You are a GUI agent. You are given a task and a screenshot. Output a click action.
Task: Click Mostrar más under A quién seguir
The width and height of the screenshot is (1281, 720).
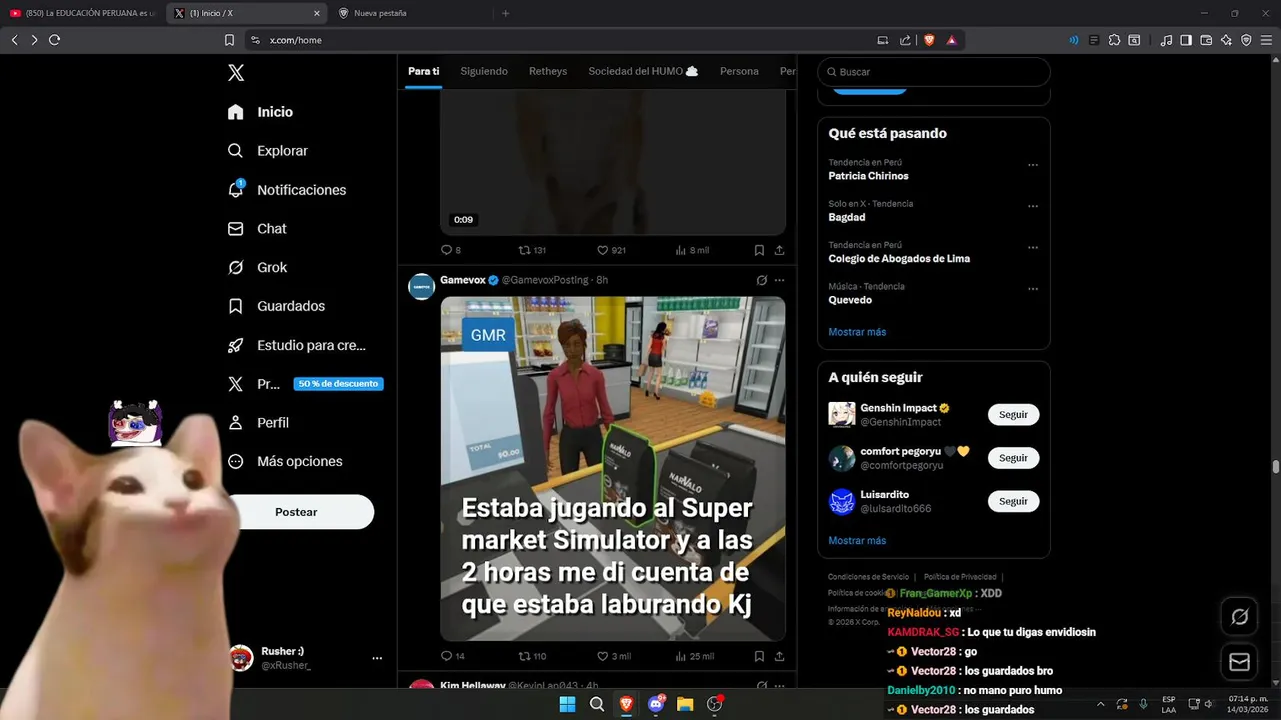[857, 541]
